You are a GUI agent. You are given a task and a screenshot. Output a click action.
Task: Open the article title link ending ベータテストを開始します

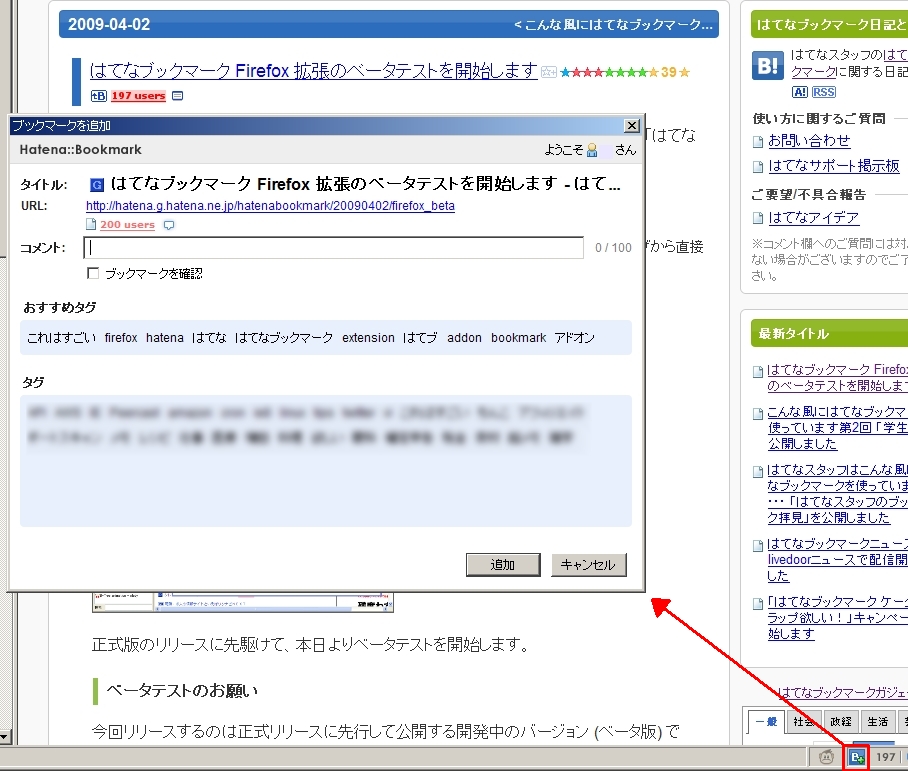[x=313, y=71]
